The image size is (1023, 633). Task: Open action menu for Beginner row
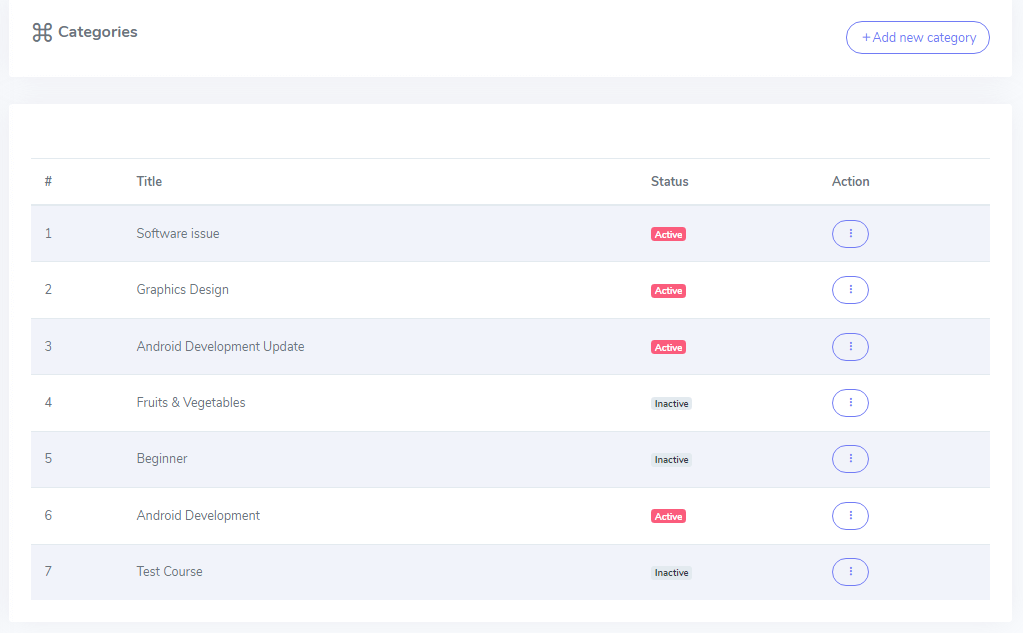(x=850, y=459)
